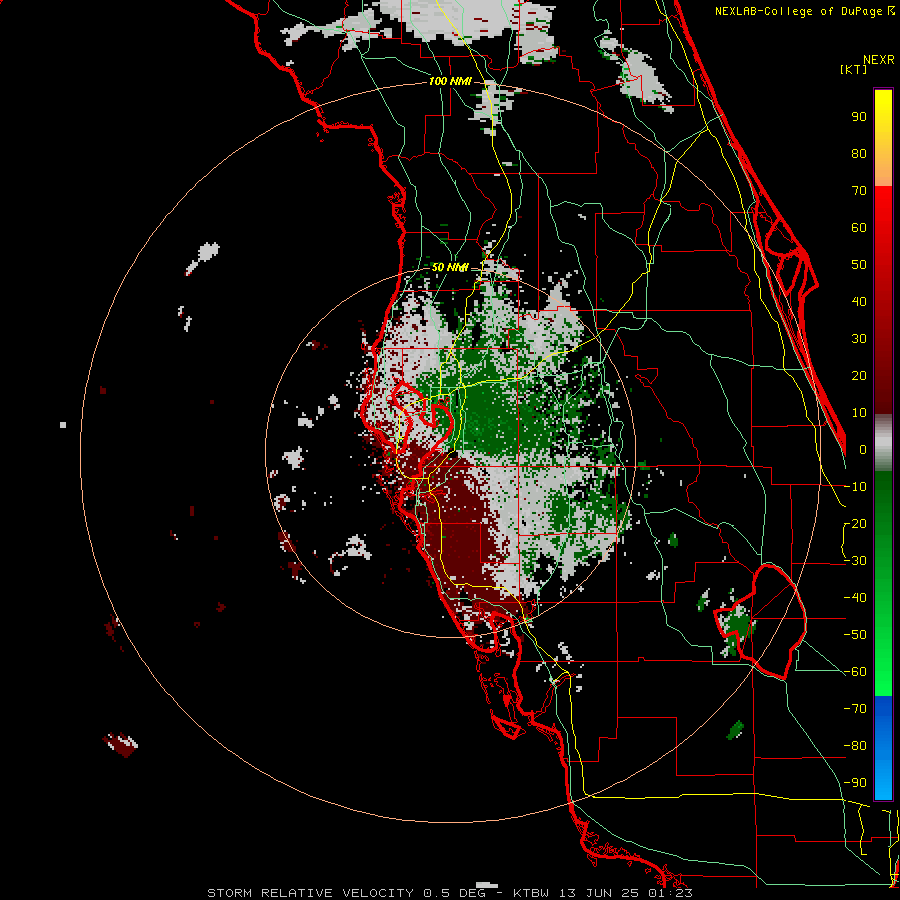Click the STORM RELATIVE VELOCITY product title
Image resolution: width=900 pixels, height=900 pixels.
310,893
